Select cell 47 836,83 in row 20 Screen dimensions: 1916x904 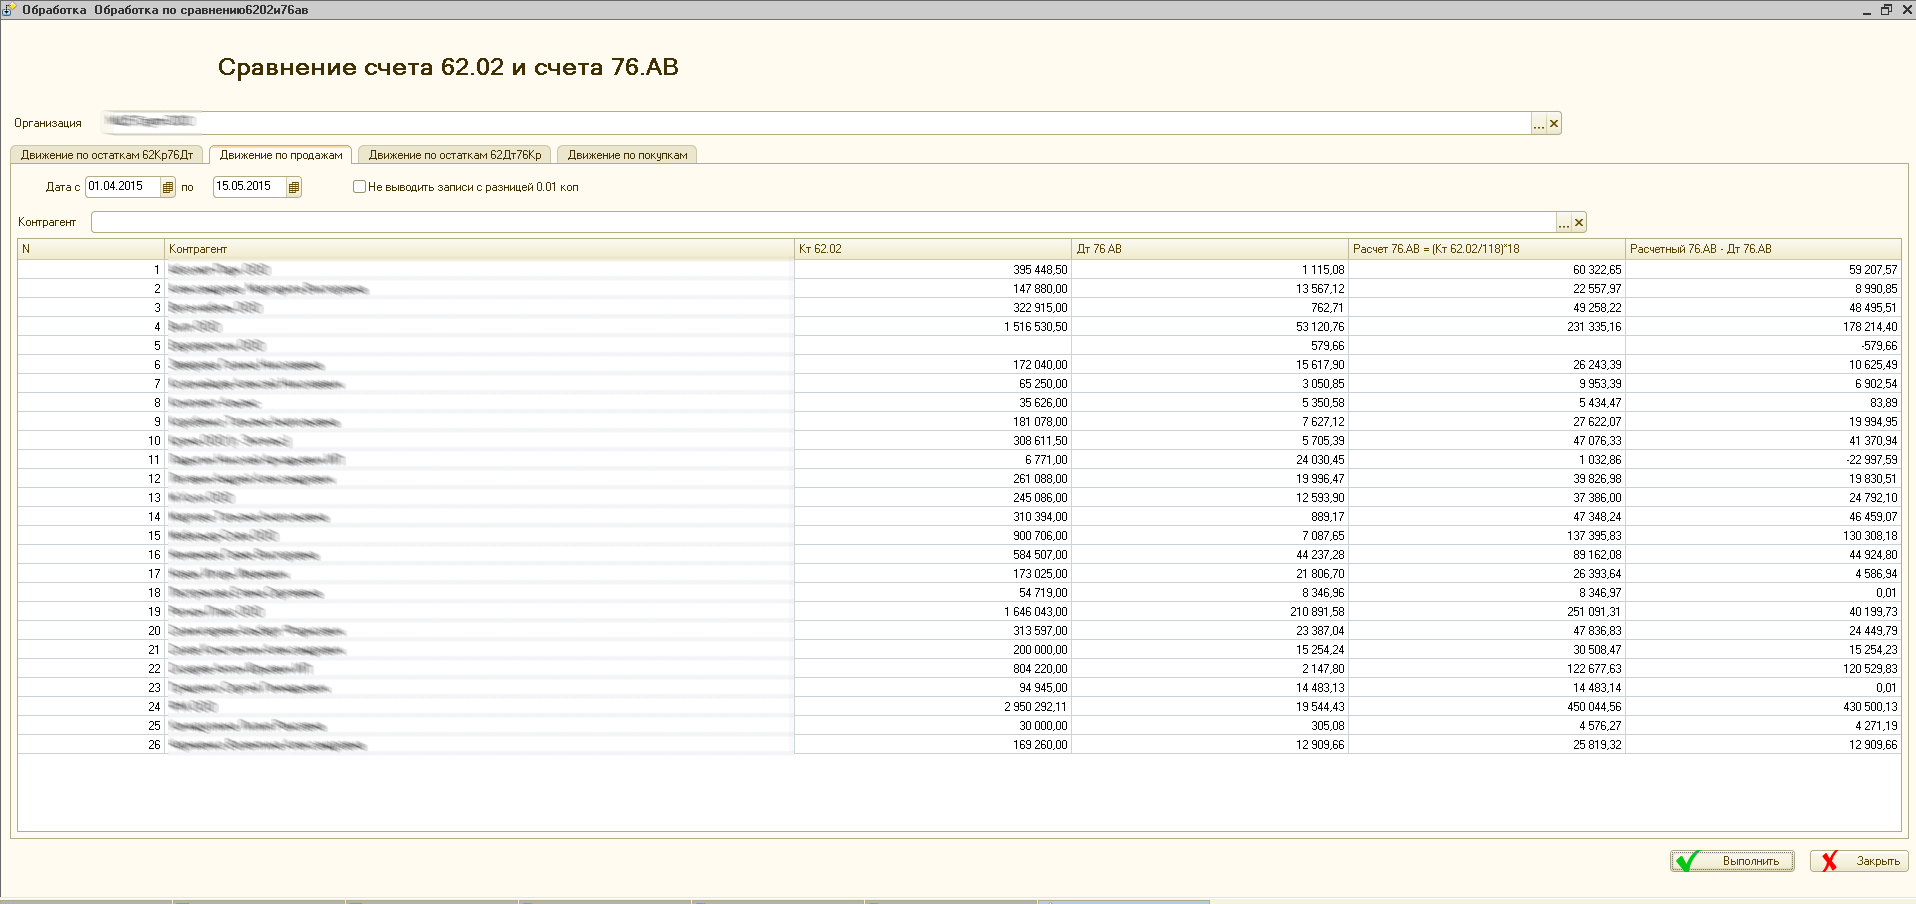(1487, 631)
